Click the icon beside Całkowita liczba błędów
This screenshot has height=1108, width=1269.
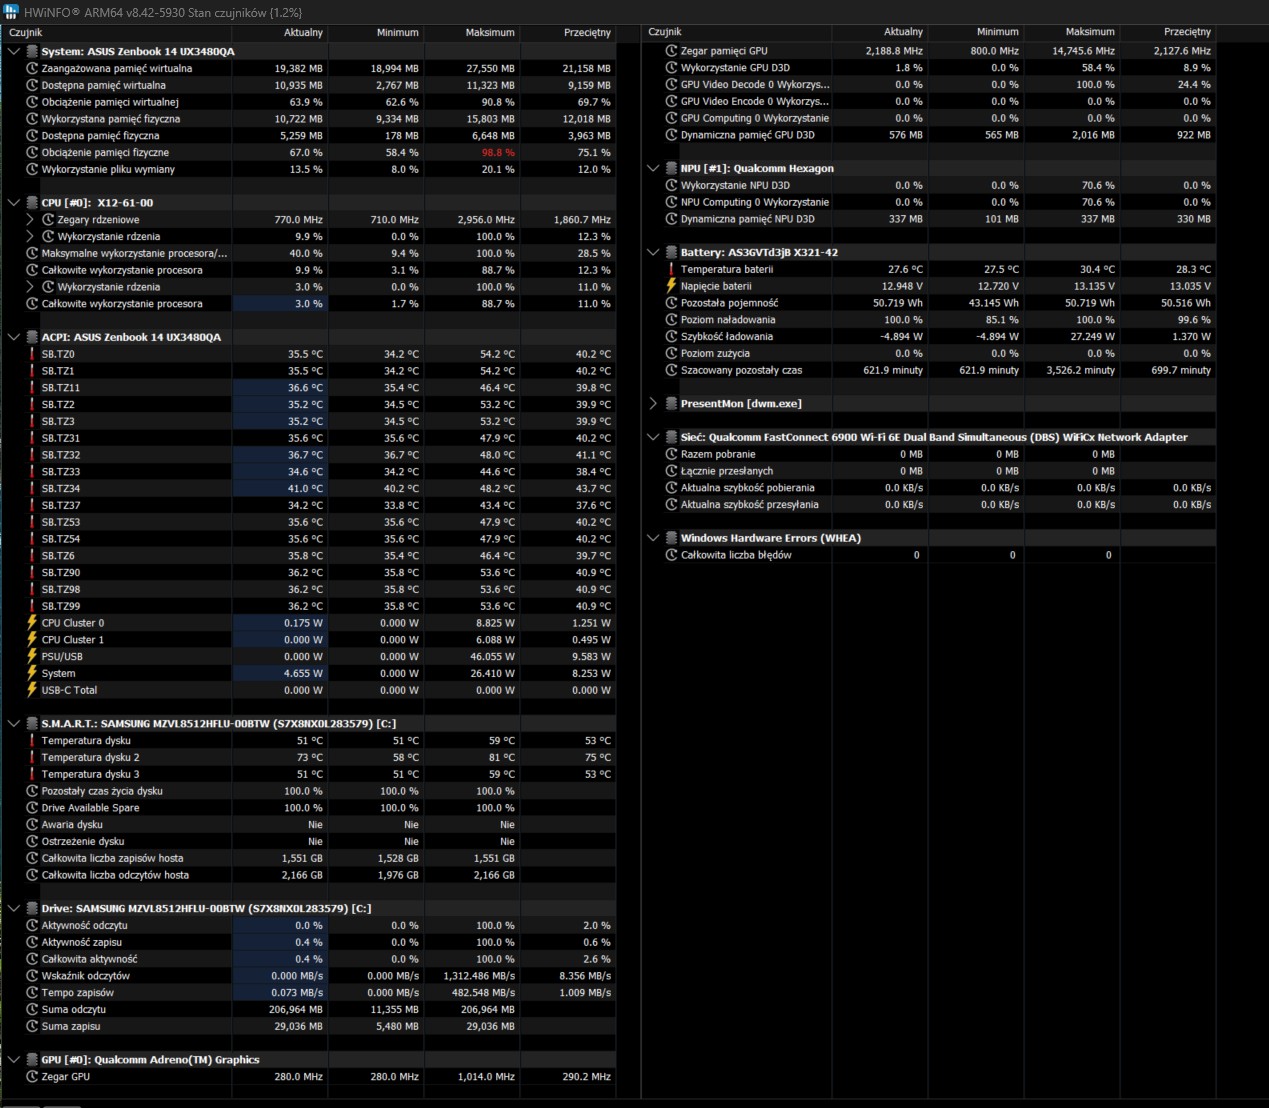click(x=671, y=555)
